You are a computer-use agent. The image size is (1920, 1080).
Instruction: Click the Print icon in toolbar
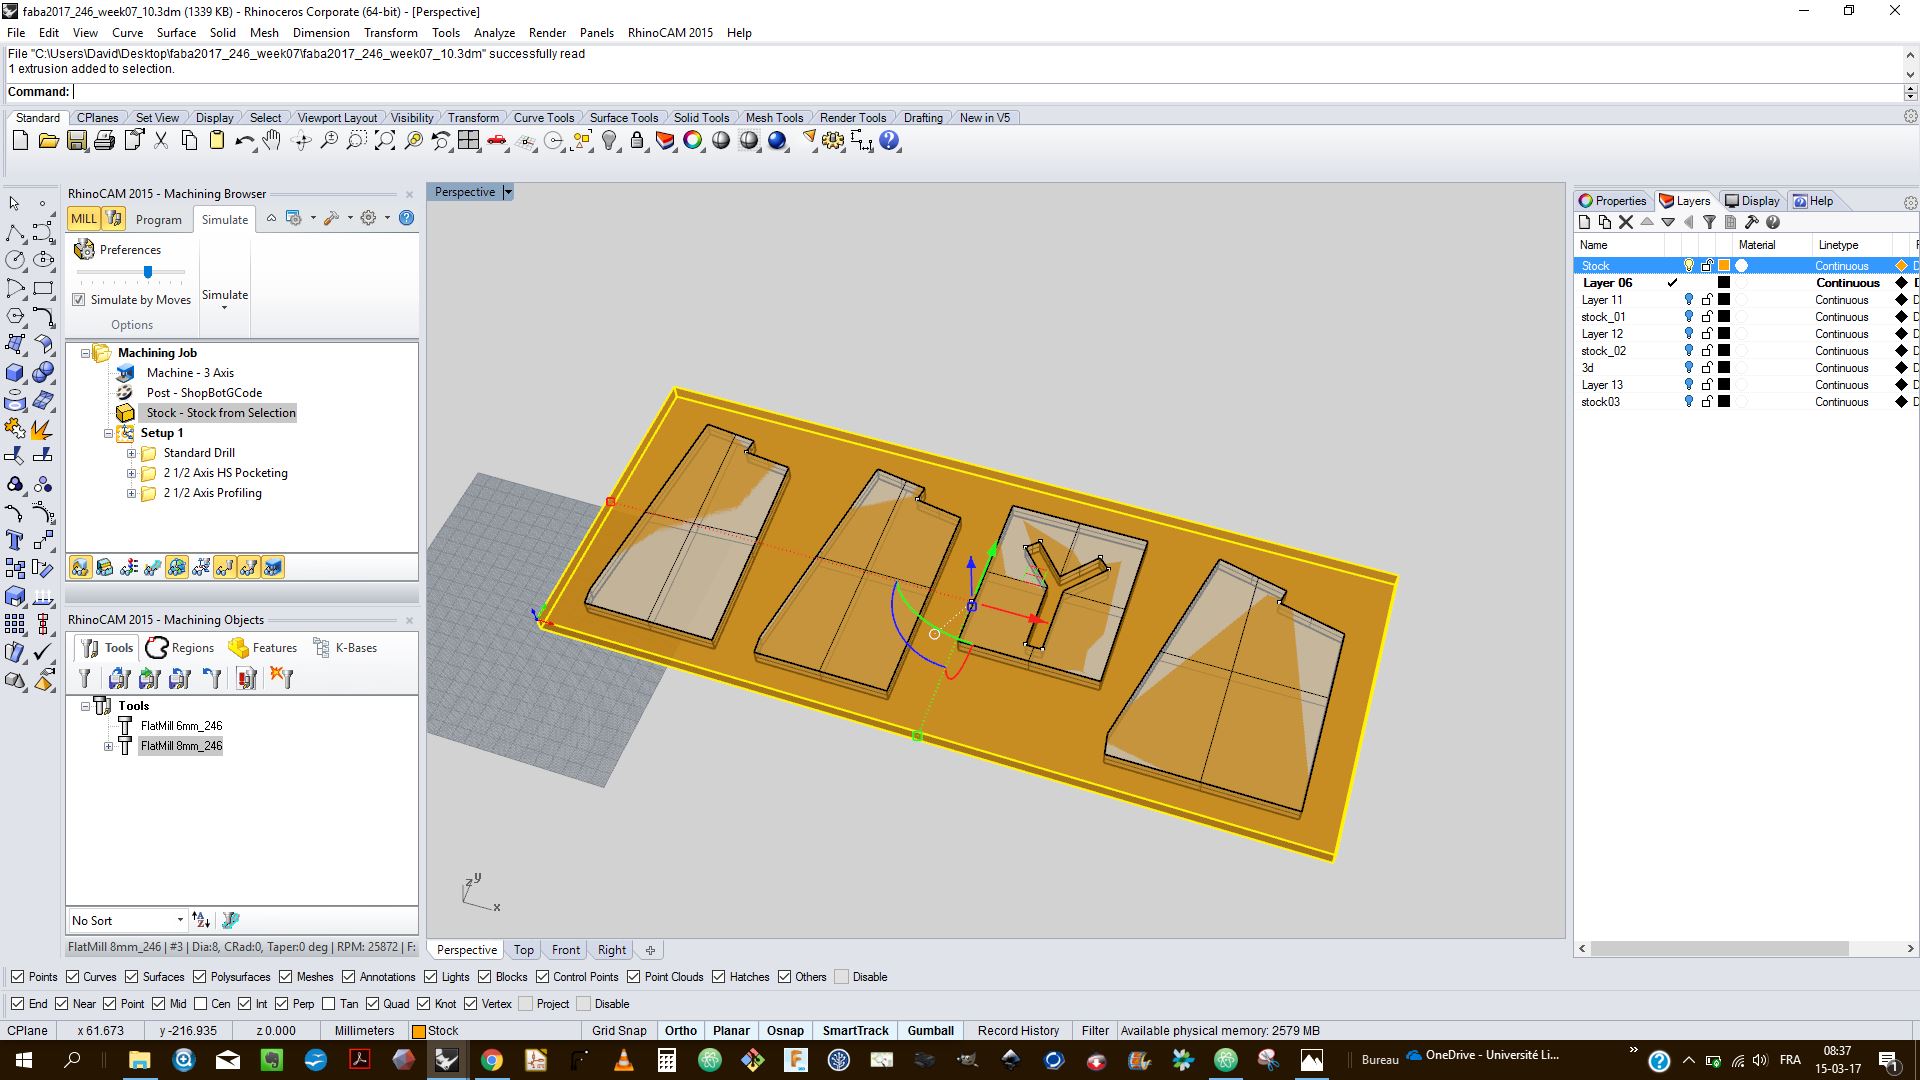click(x=104, y=141)
